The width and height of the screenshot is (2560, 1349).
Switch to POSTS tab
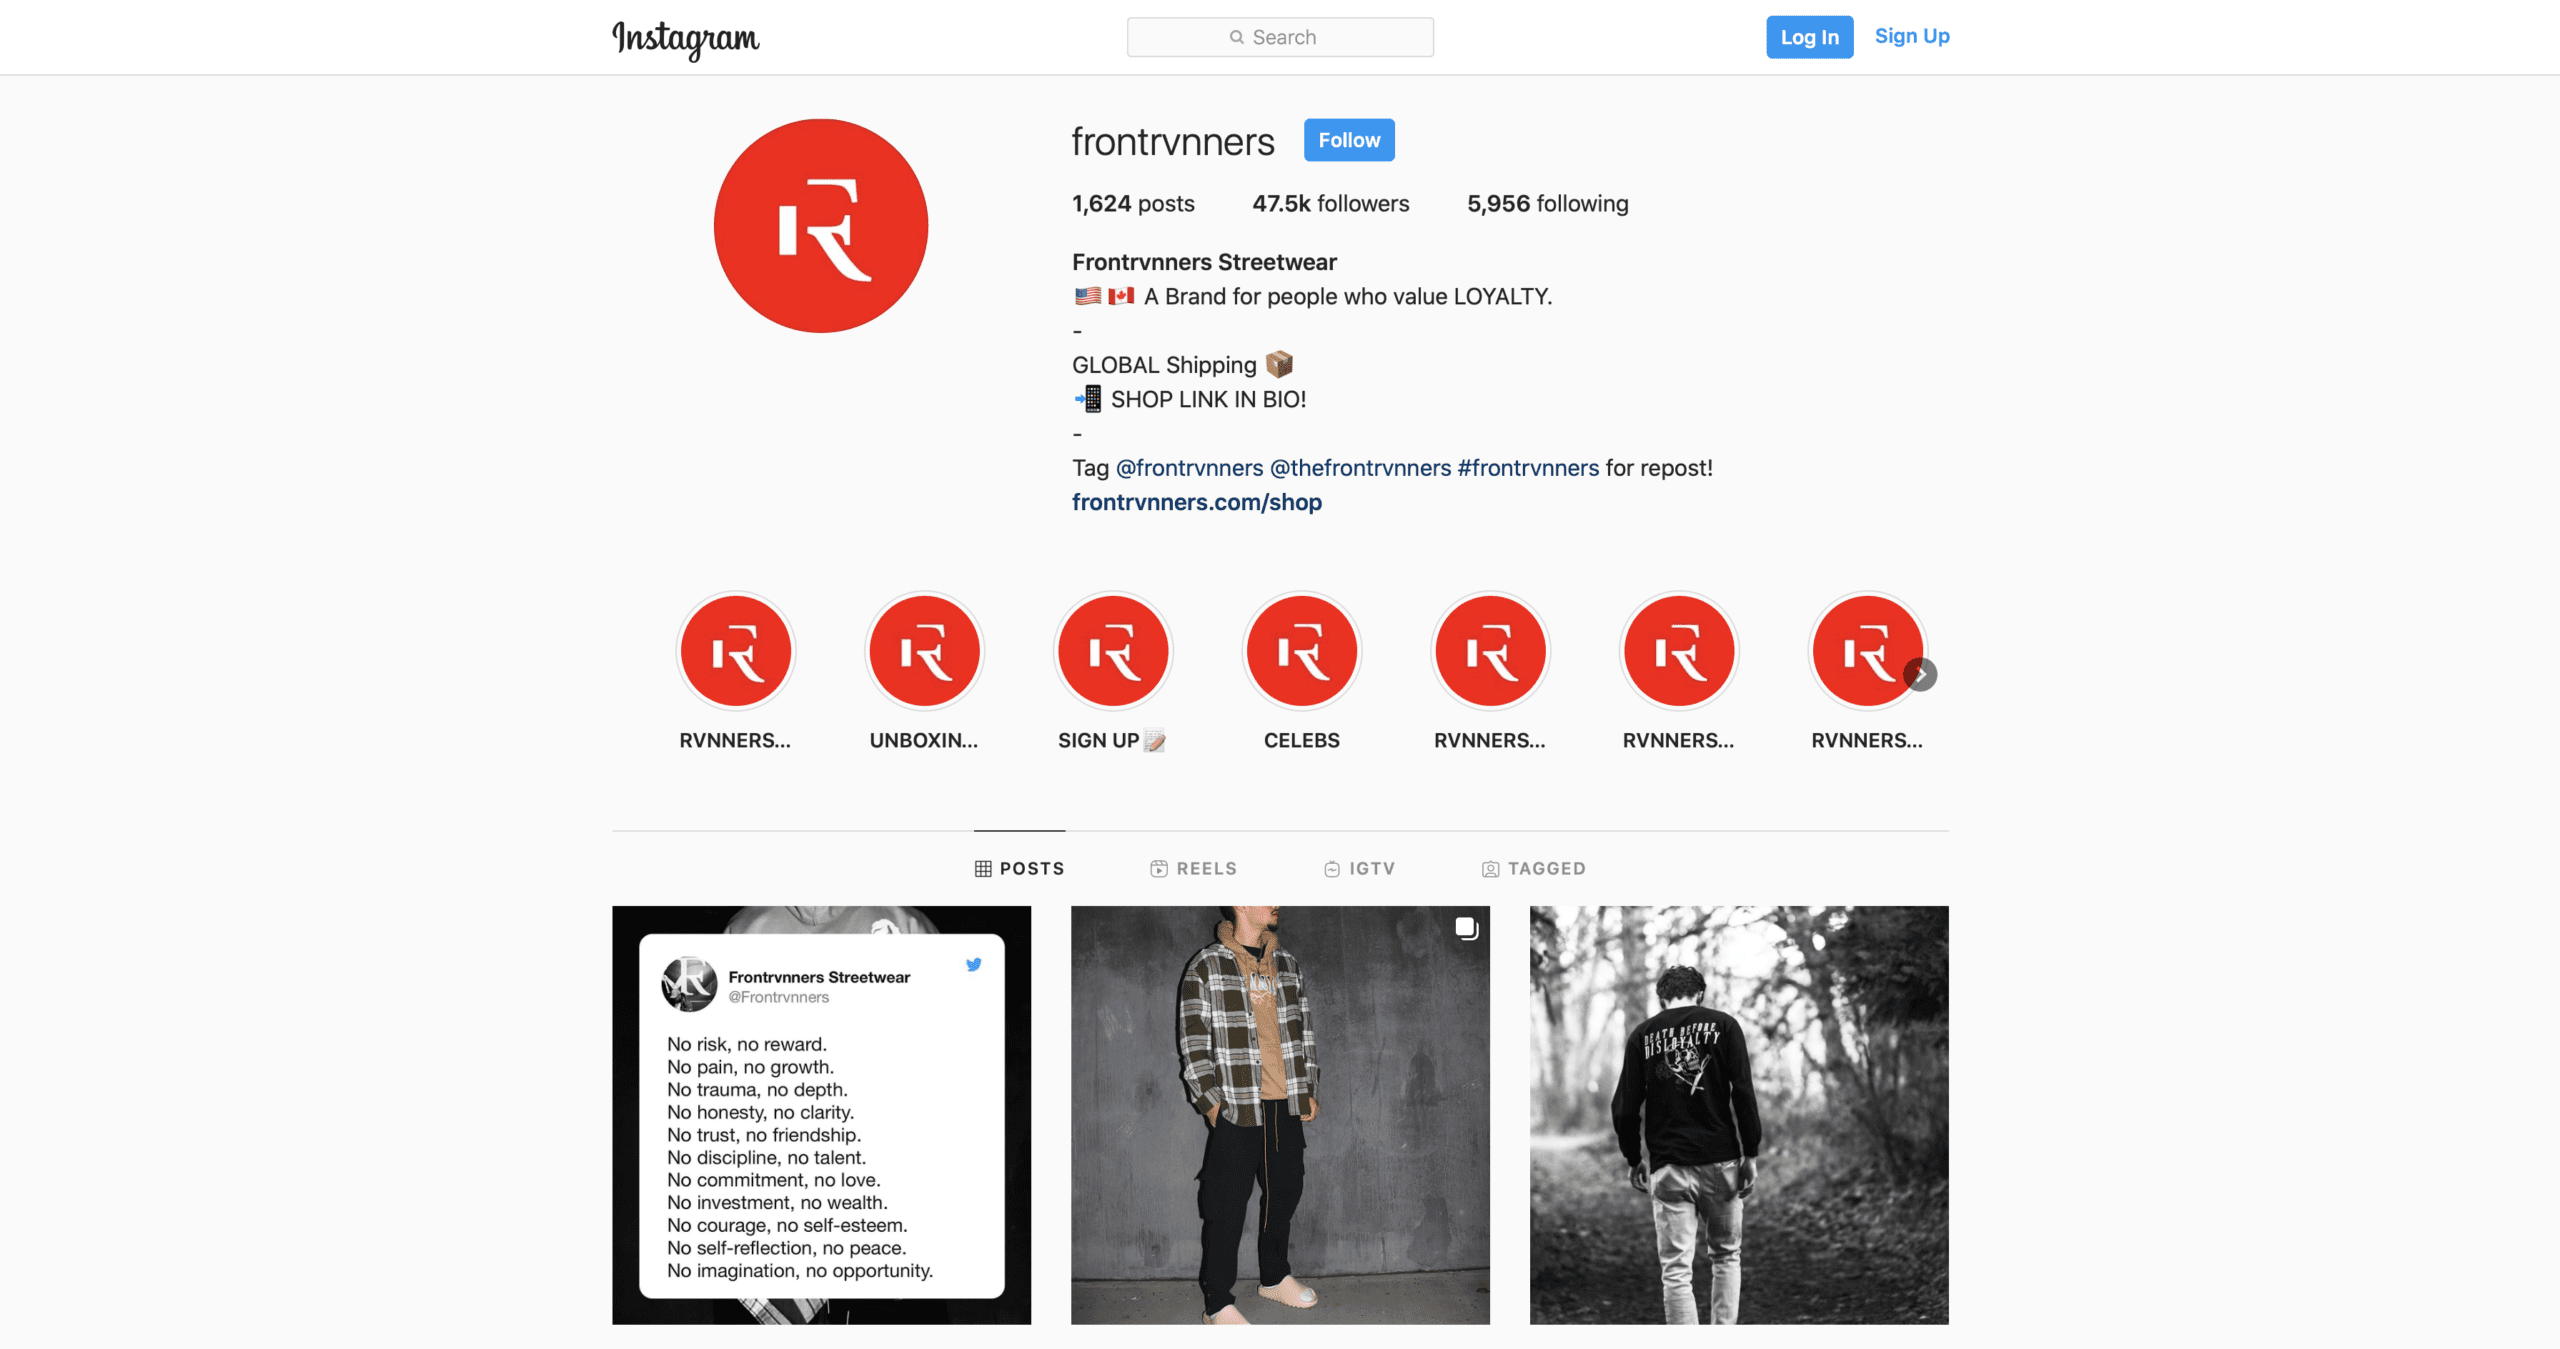[x=1016, y=868]
